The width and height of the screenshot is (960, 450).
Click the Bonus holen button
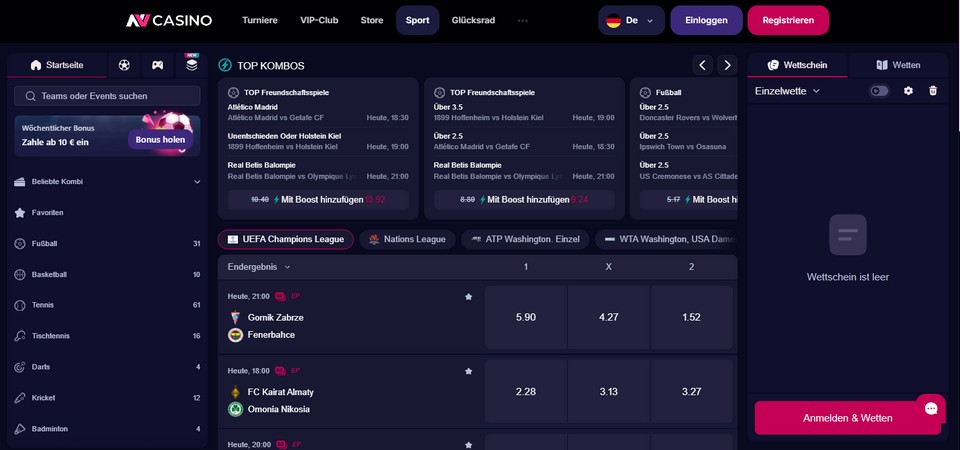[x=160, y=140]
